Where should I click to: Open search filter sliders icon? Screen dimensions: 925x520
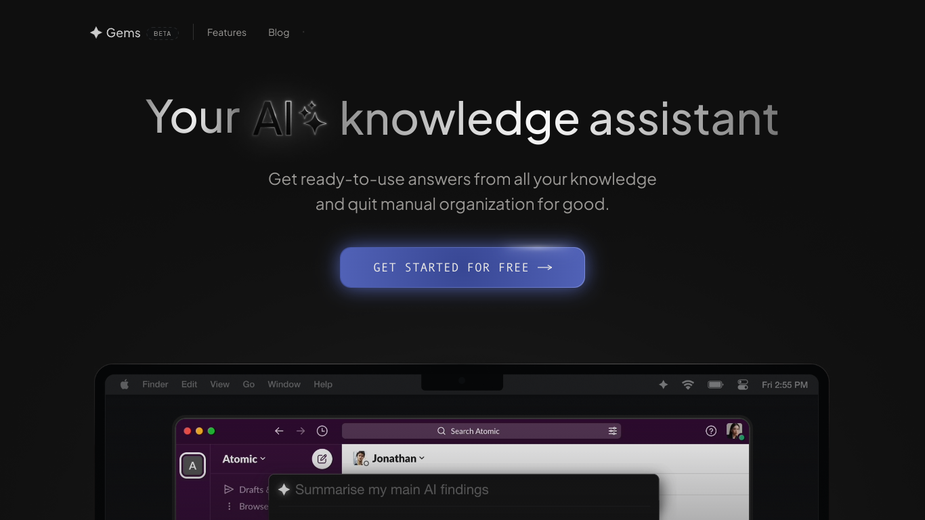click(612, 431)
